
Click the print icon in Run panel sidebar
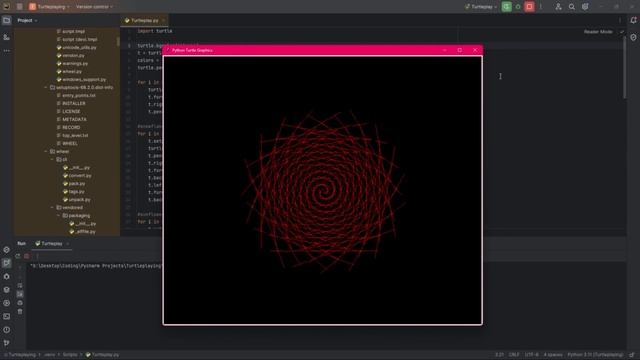pyautogui.click(x=20, y=303)
